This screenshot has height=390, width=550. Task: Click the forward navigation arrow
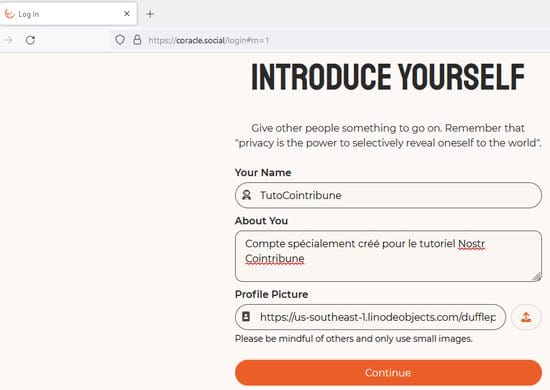[x=8, y=40]
